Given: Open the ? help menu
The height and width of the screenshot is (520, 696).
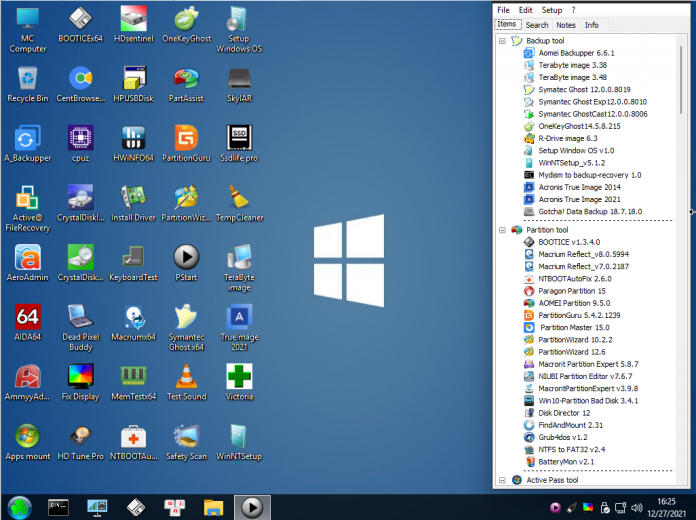Looking at the screenshot, I should 573,10.
